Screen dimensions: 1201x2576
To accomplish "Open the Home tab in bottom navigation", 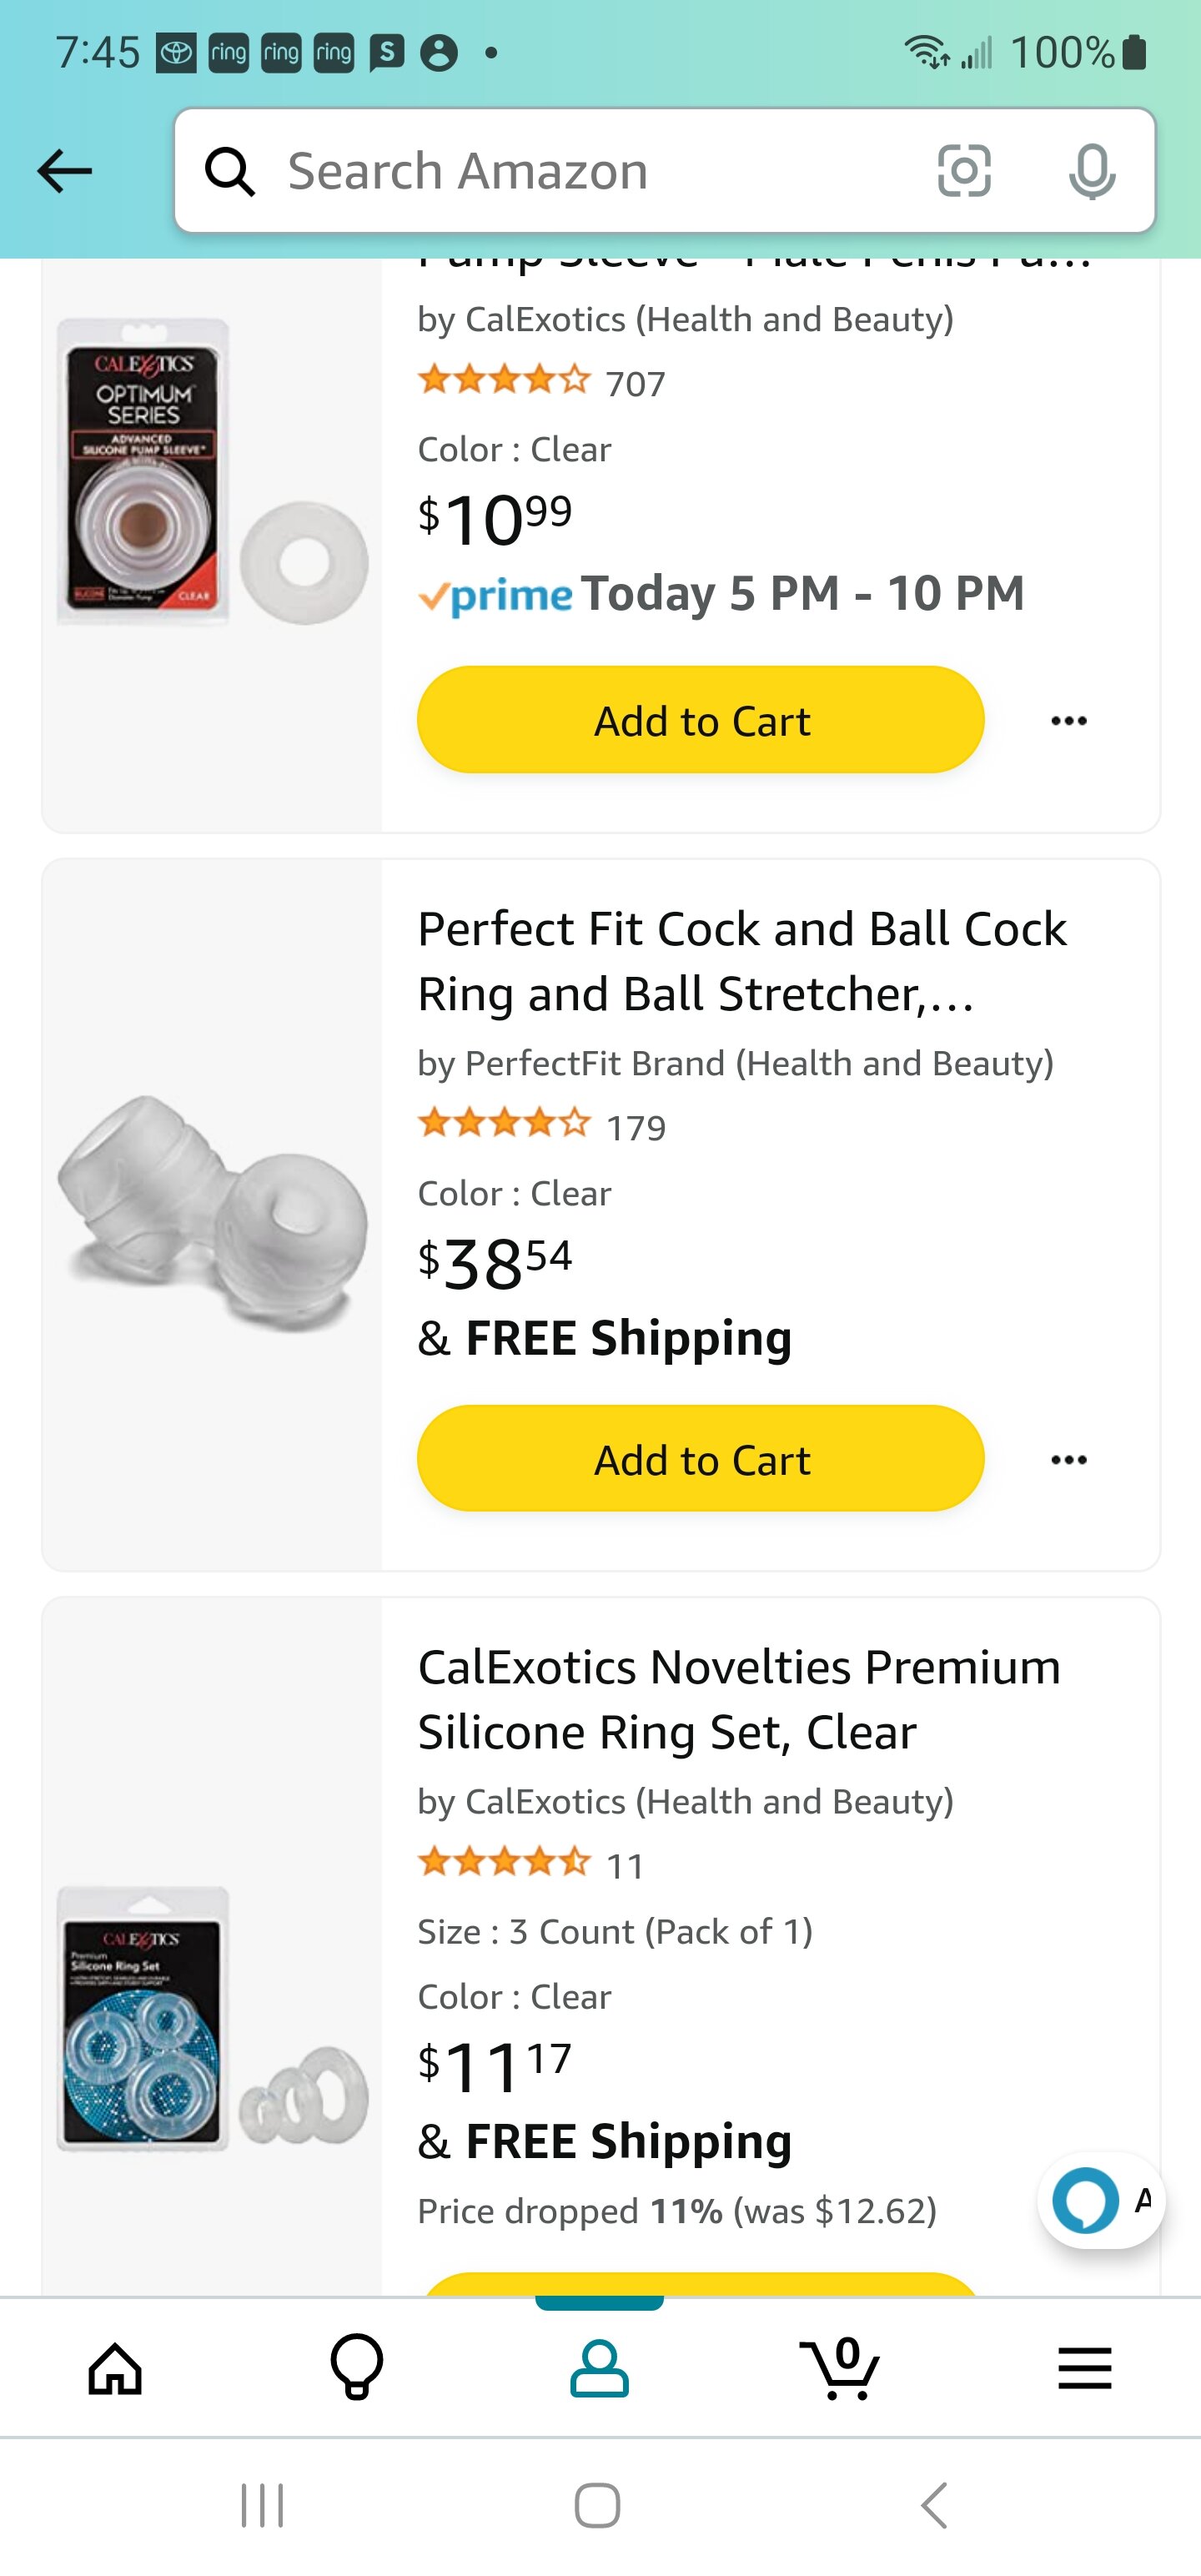I will pyautogui.click(x=115, y=2368).
